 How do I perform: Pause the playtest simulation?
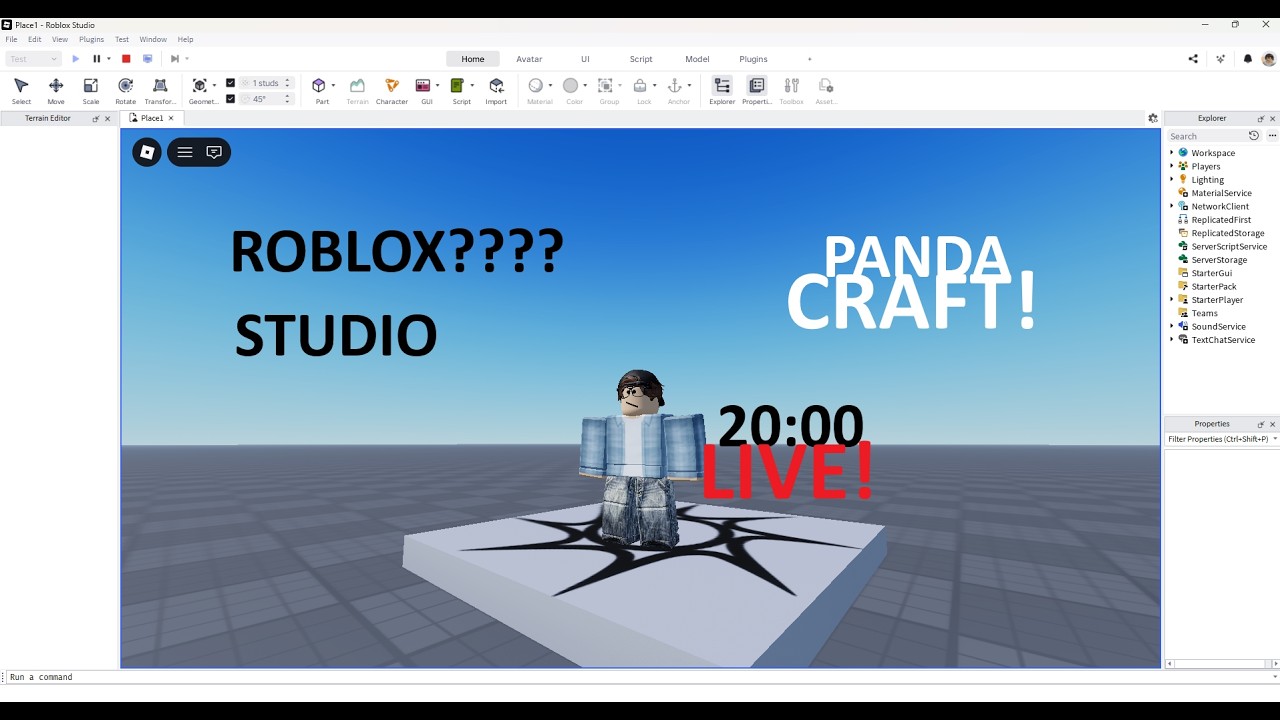[97, 59]
